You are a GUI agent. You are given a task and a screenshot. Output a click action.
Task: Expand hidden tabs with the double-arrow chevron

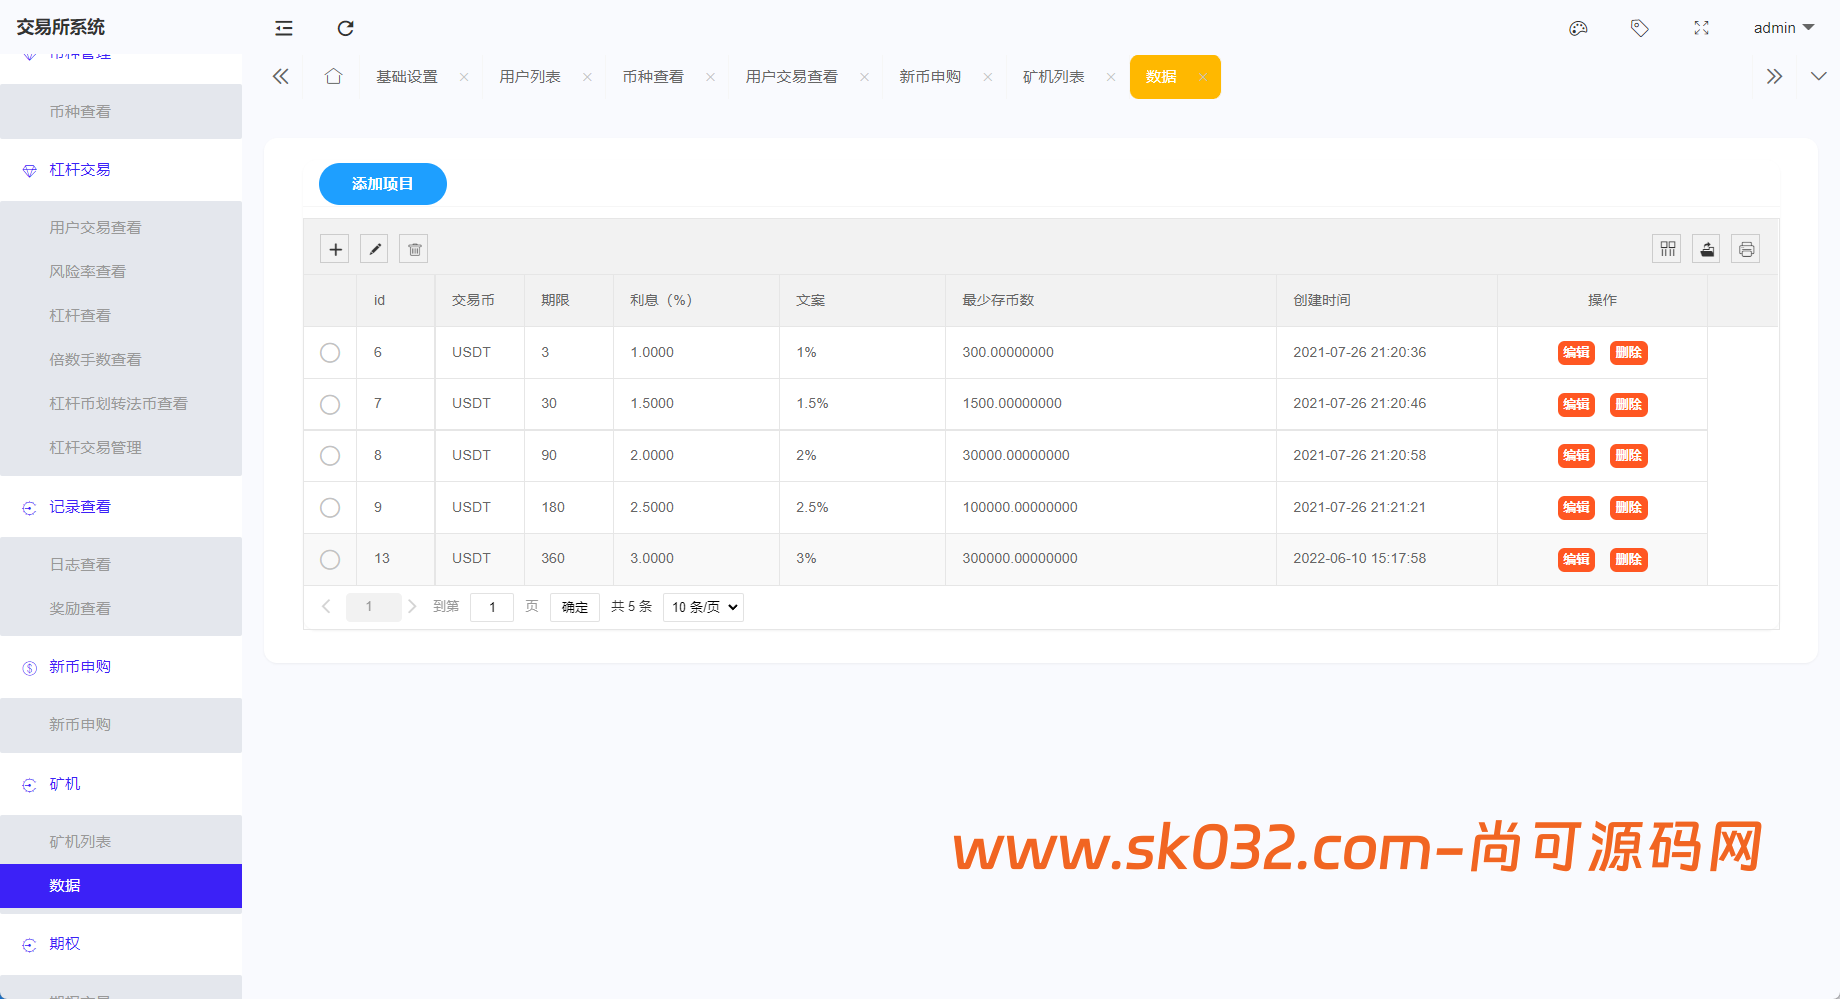tap(1775, 76)
